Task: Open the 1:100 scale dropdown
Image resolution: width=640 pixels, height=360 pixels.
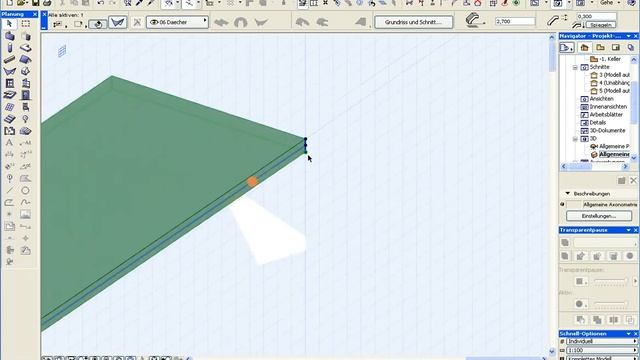Action: 602,350
